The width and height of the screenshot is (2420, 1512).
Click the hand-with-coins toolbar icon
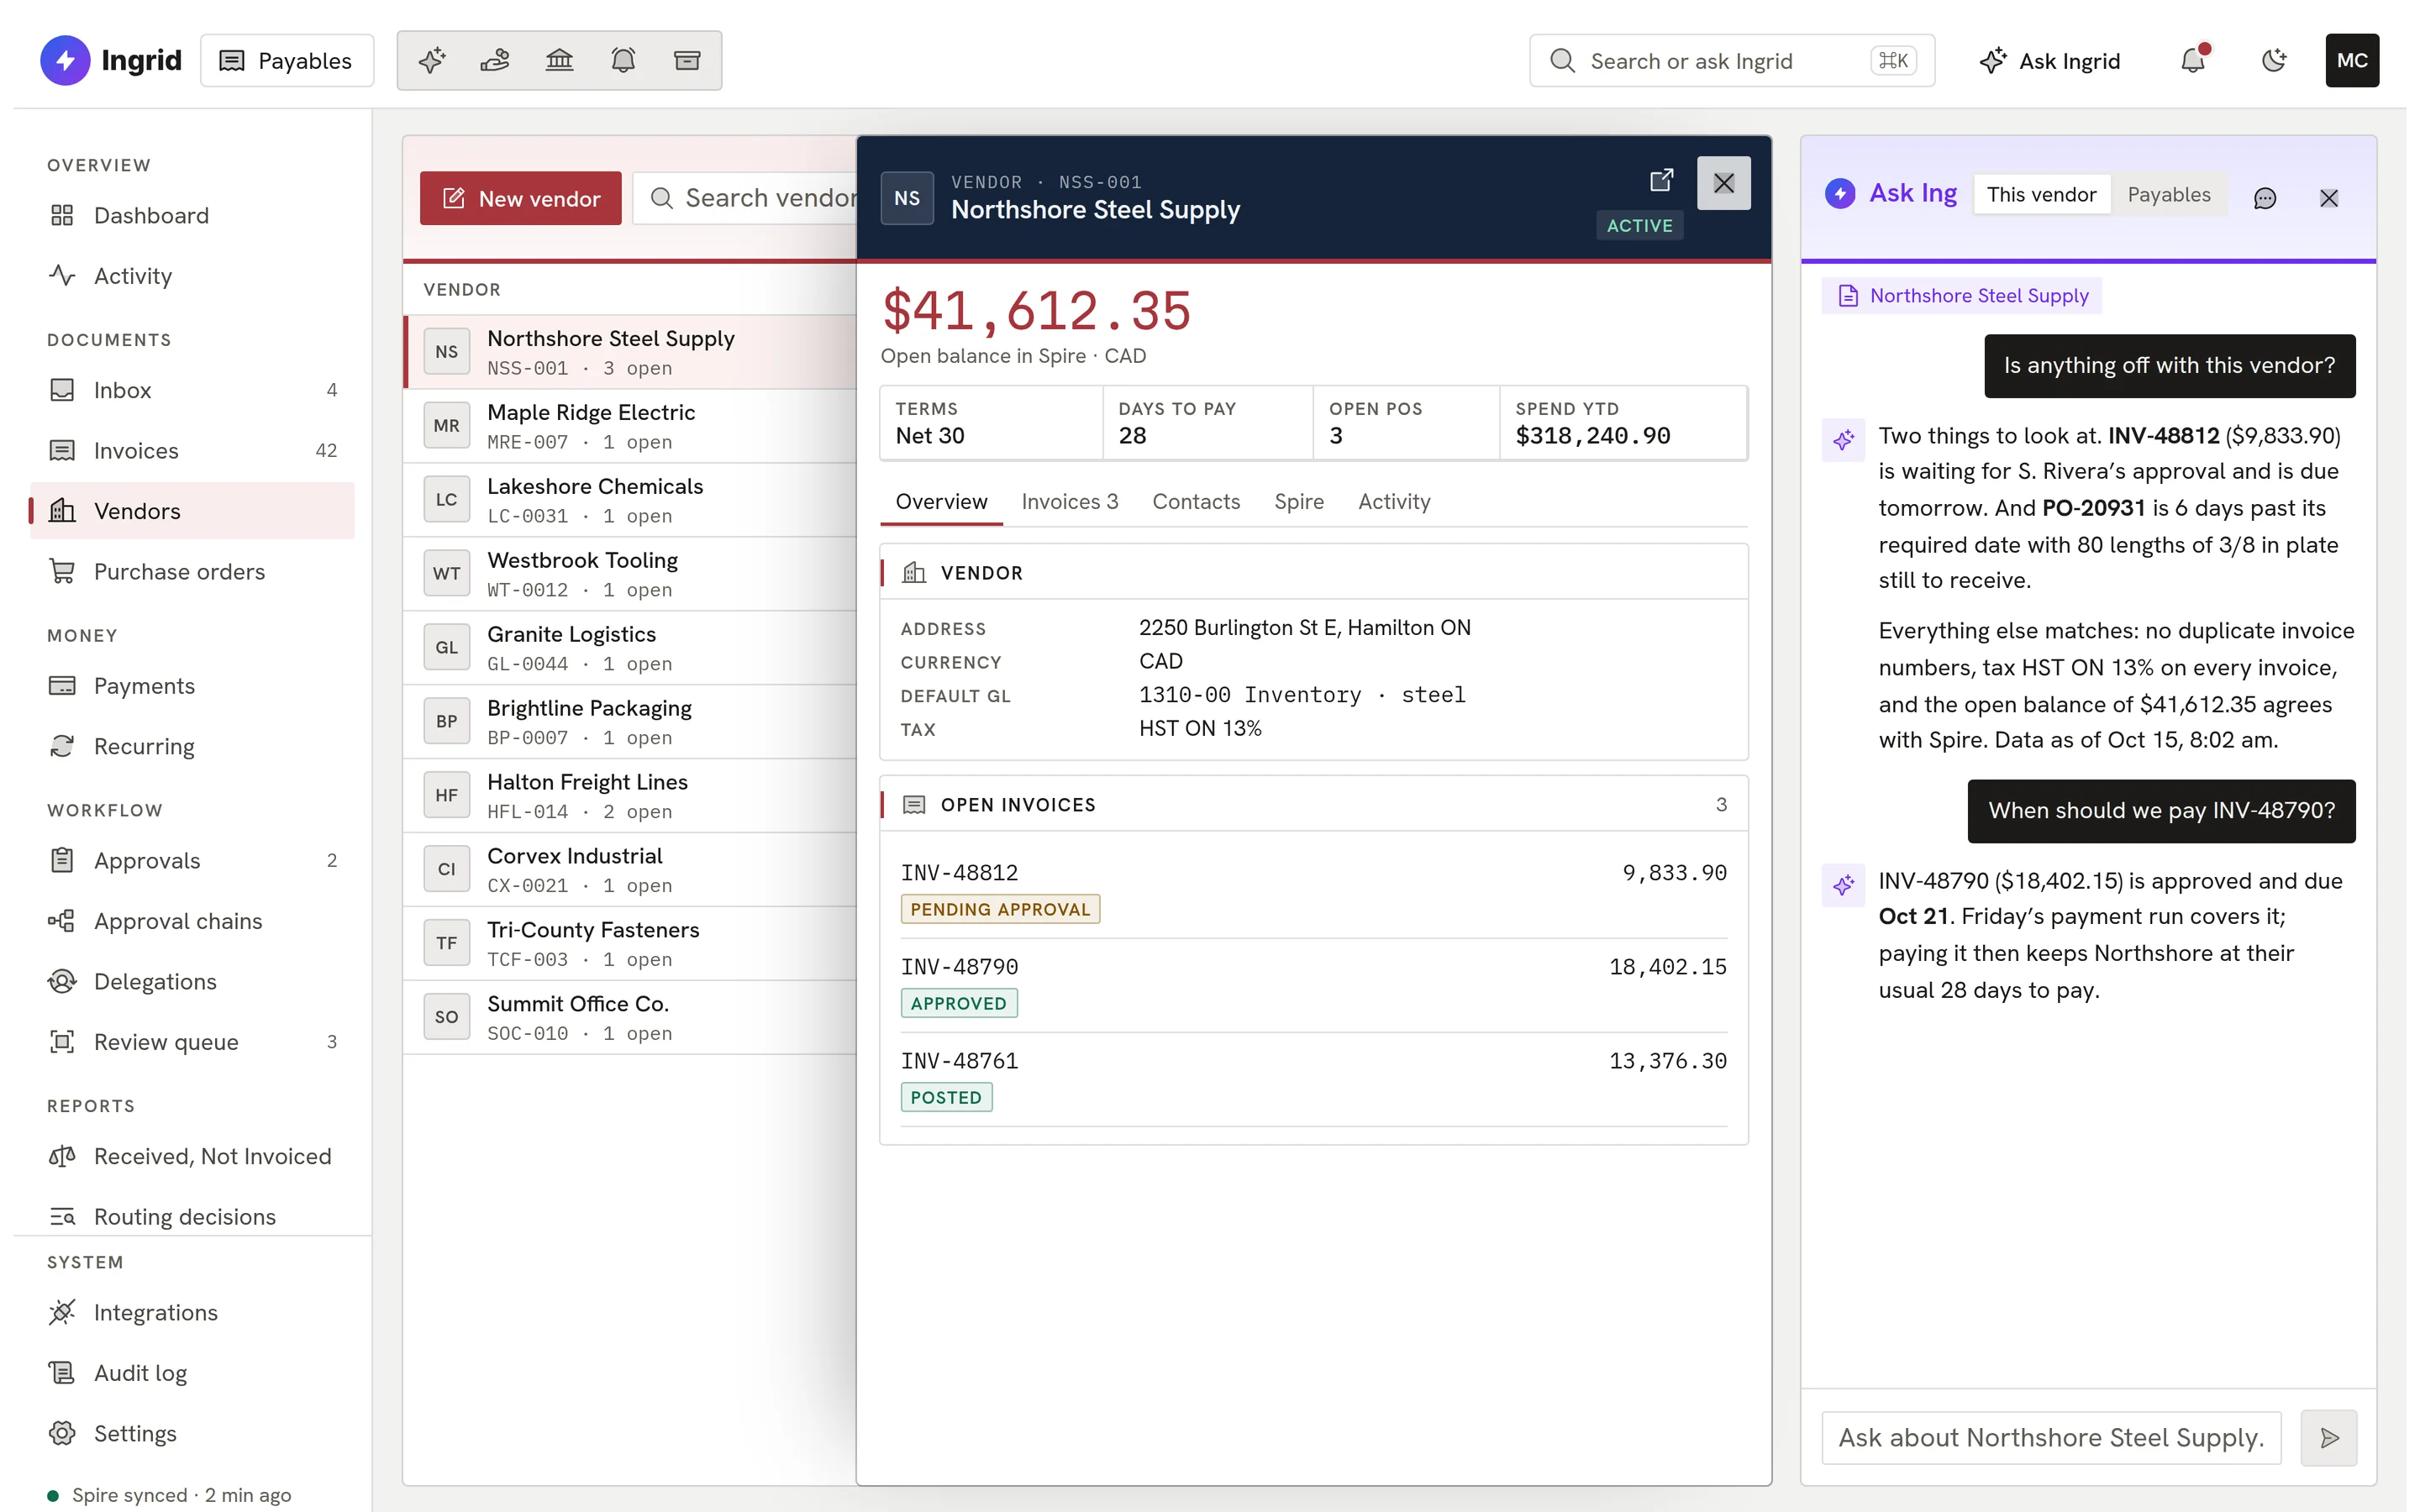click(x=495, y=60)
